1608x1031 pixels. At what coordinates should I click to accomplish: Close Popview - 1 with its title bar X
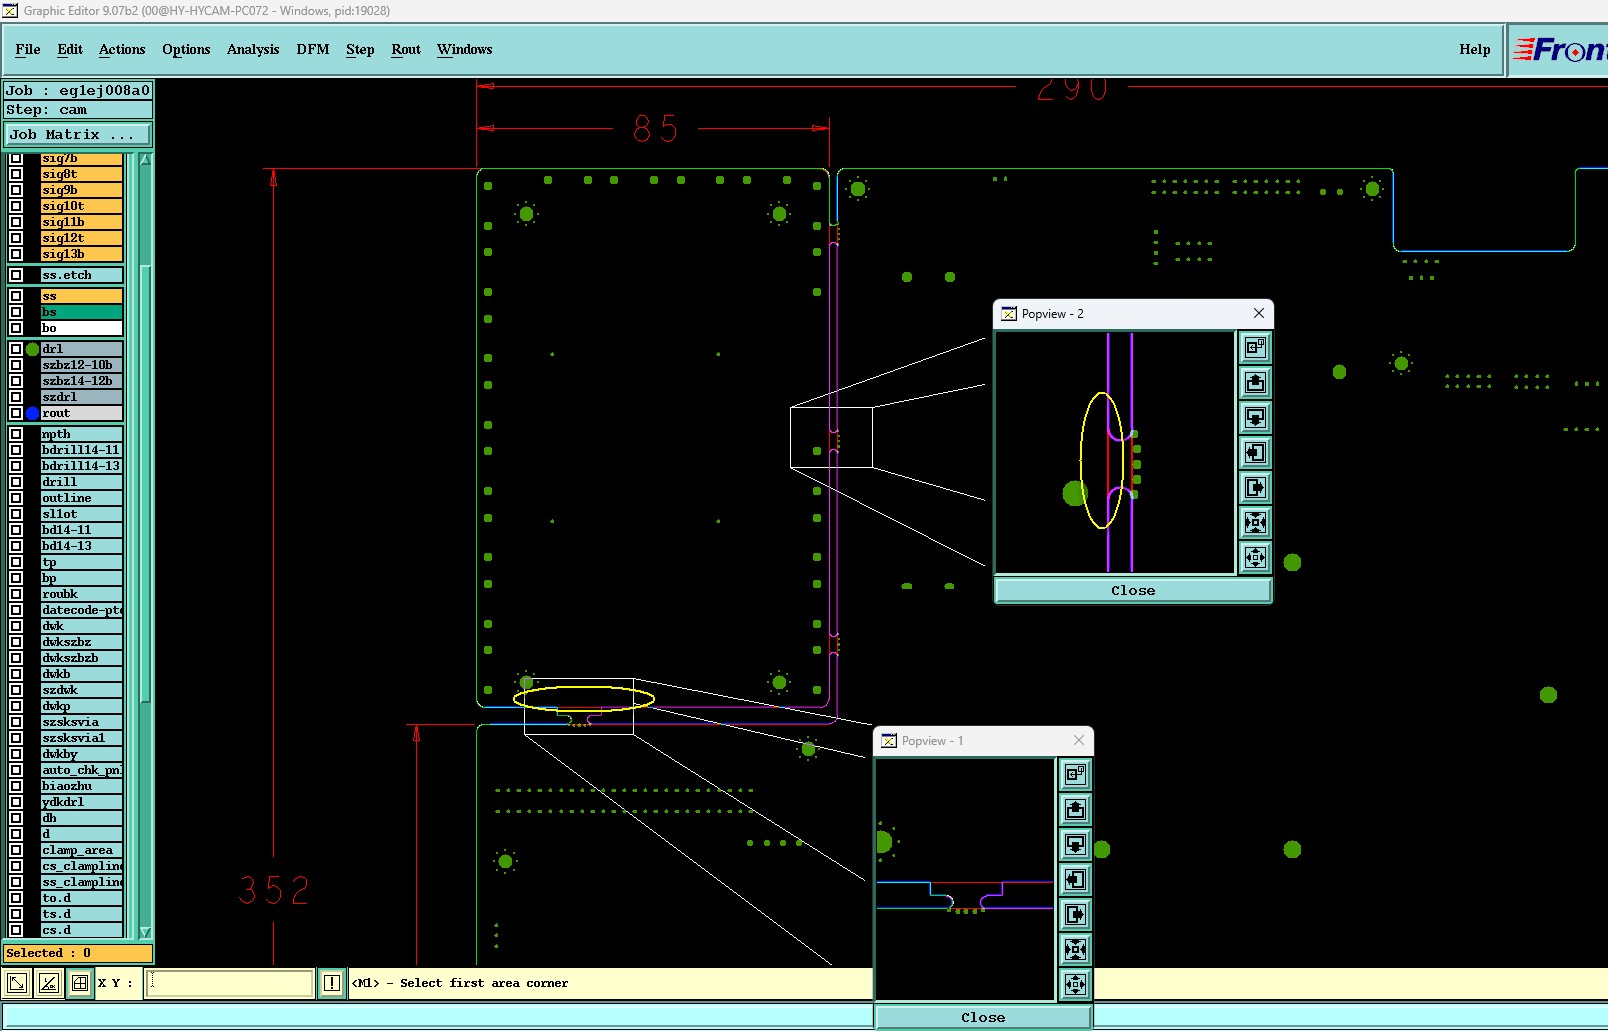coord(1079,740)
